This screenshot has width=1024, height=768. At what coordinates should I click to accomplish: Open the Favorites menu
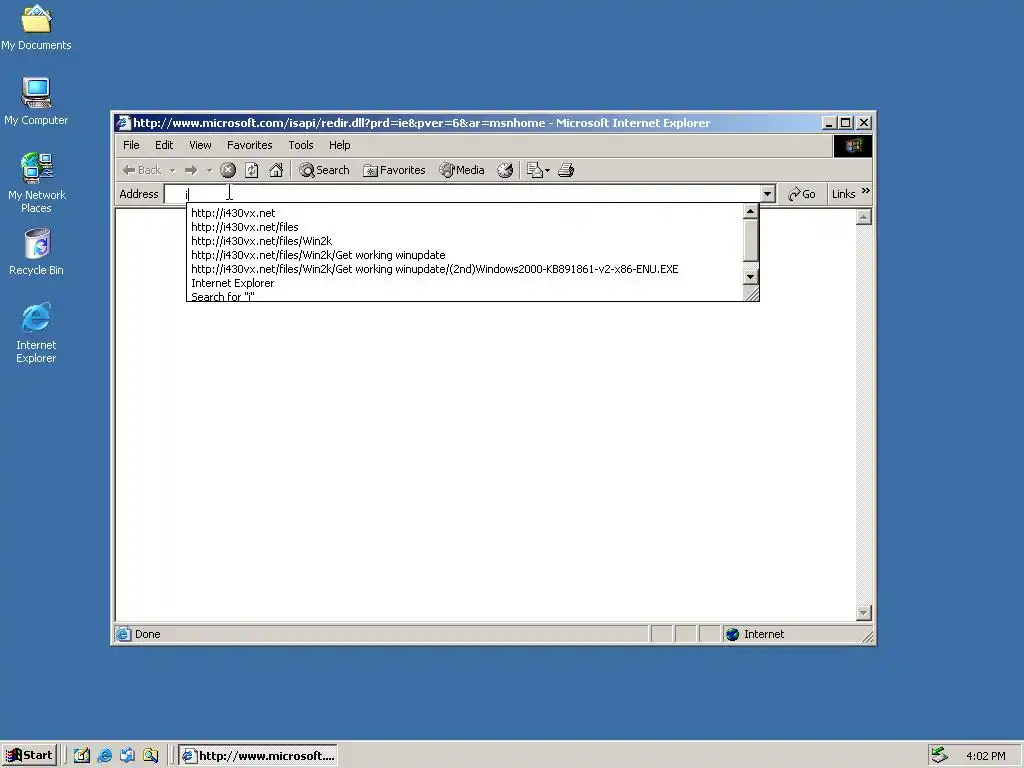[x=249, y=145]
